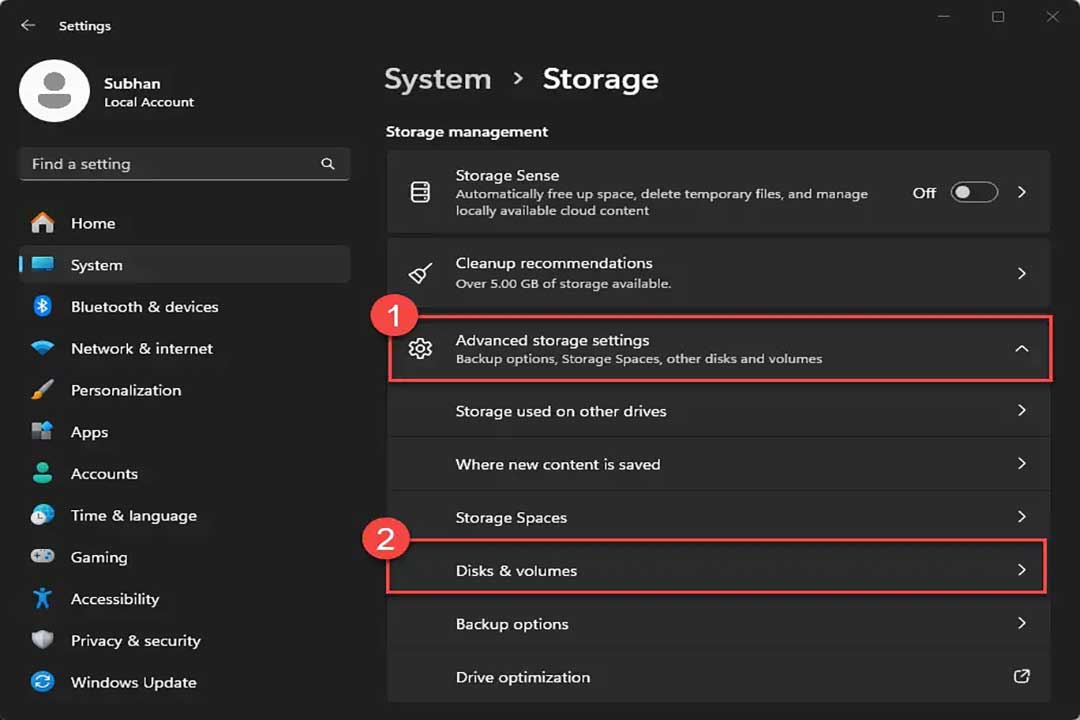Click the System monitor icon
This screenshot has width=1080, height=720.
(43, 265)
